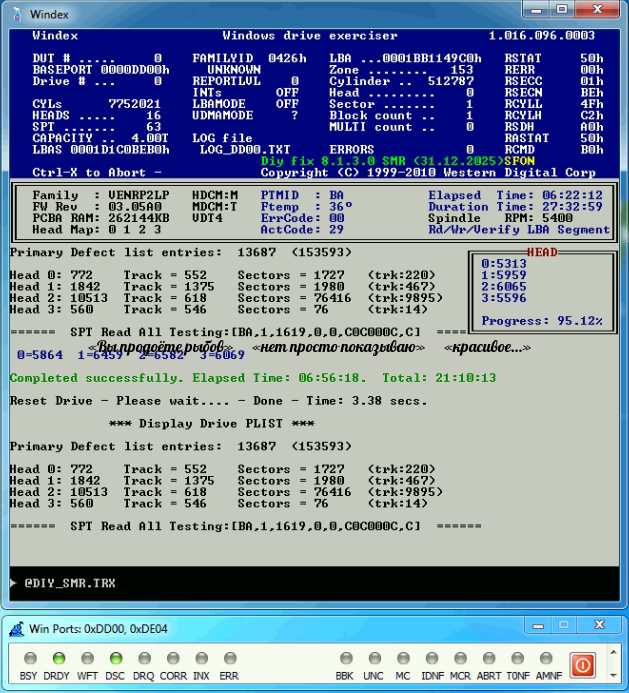
Task: Click the WFT status indicator light
Action: (88, 659)
